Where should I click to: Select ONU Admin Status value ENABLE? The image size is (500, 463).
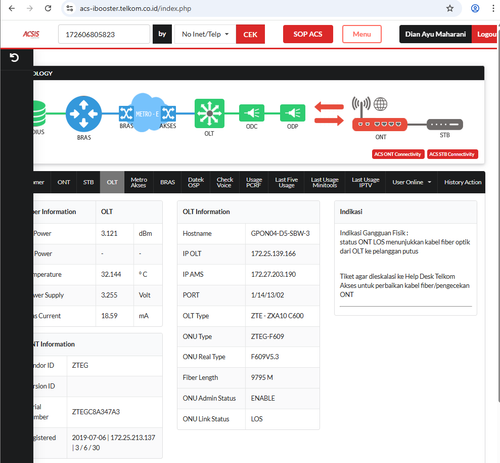point(263,398)
